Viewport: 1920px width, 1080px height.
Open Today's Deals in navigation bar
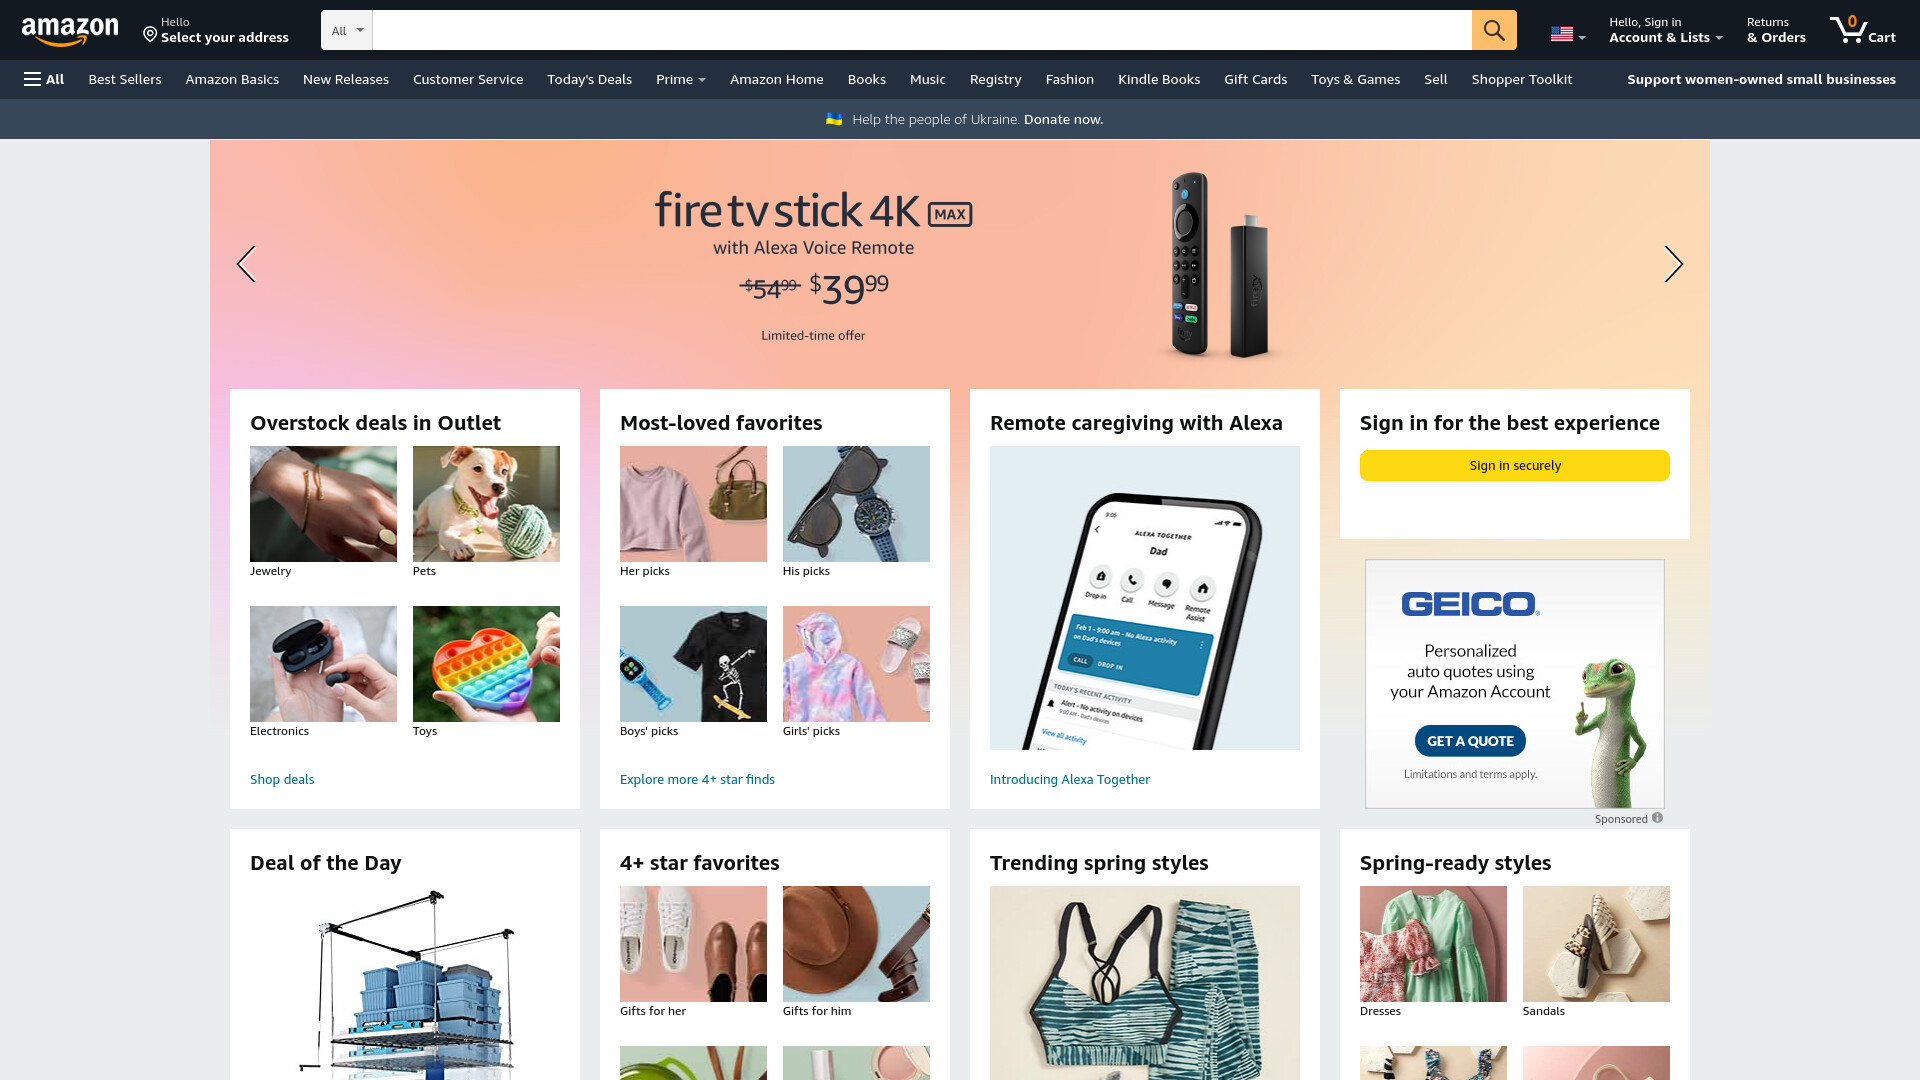(x=589, y=79)
